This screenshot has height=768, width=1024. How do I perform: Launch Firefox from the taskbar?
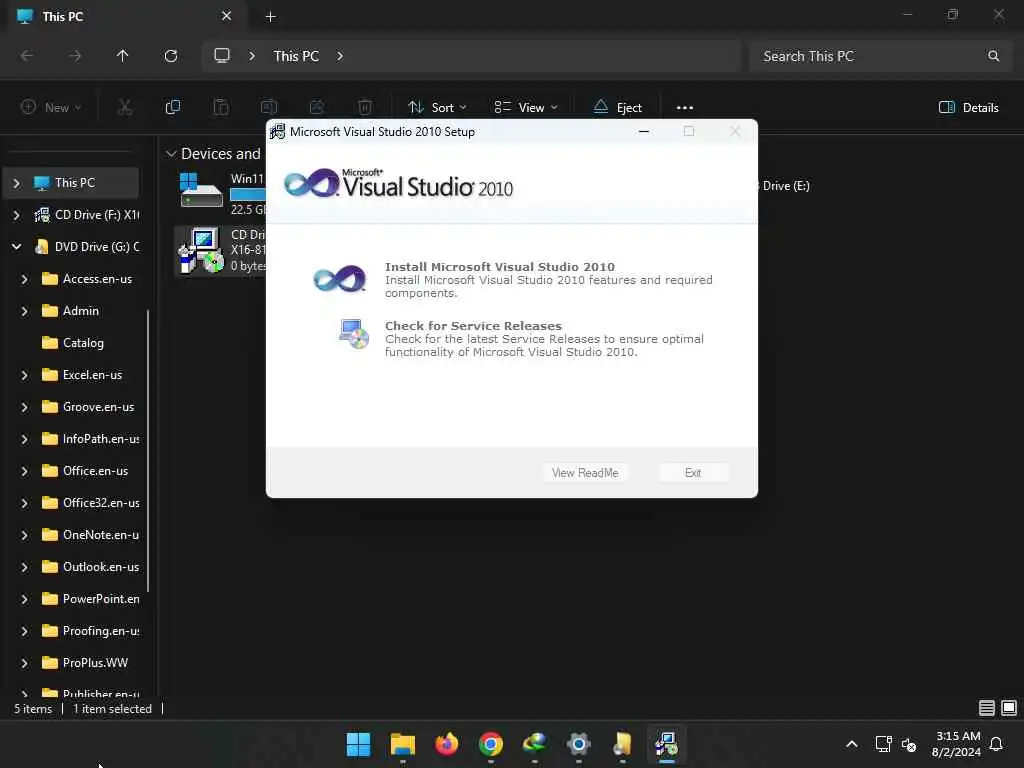[447, 744]
